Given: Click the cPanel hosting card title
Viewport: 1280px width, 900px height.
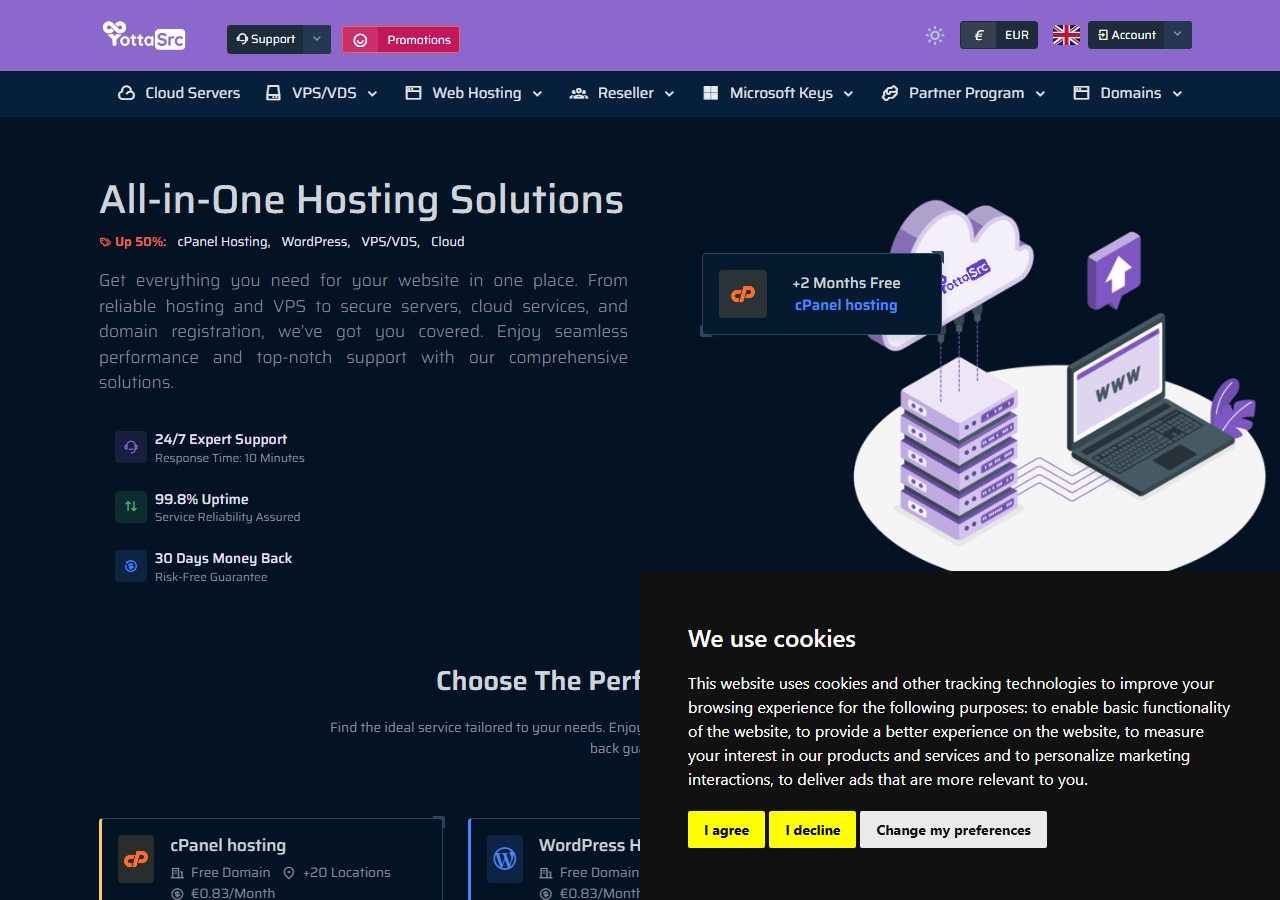Looking at the screenshot, I should (228, 846).
